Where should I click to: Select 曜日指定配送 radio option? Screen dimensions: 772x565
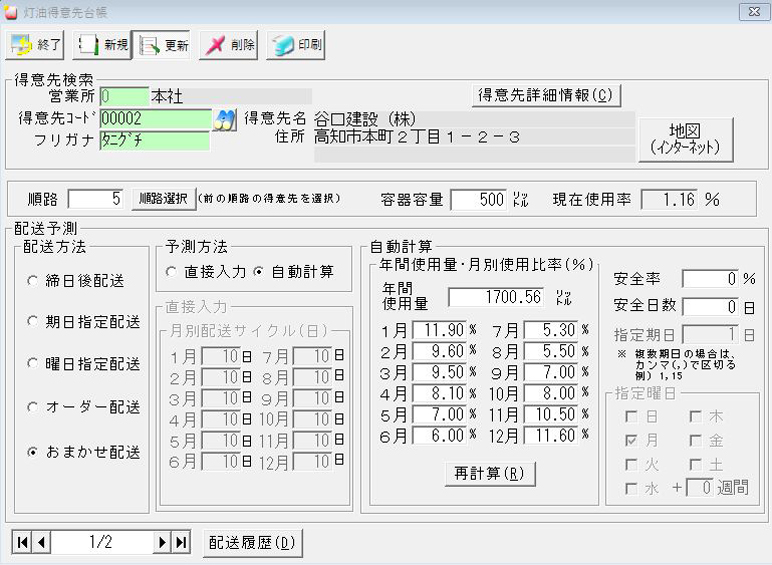point(34,365)
